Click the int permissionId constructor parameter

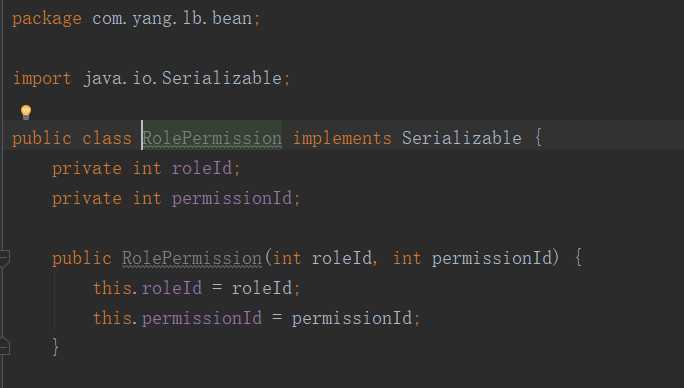point(473,258)
